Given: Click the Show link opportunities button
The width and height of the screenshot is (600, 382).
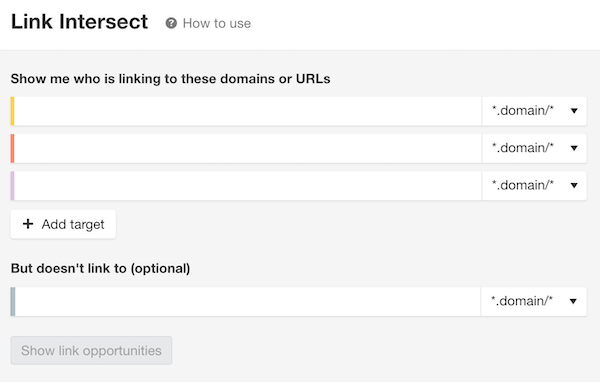Looking at the screenshot, I should [91, 350].
